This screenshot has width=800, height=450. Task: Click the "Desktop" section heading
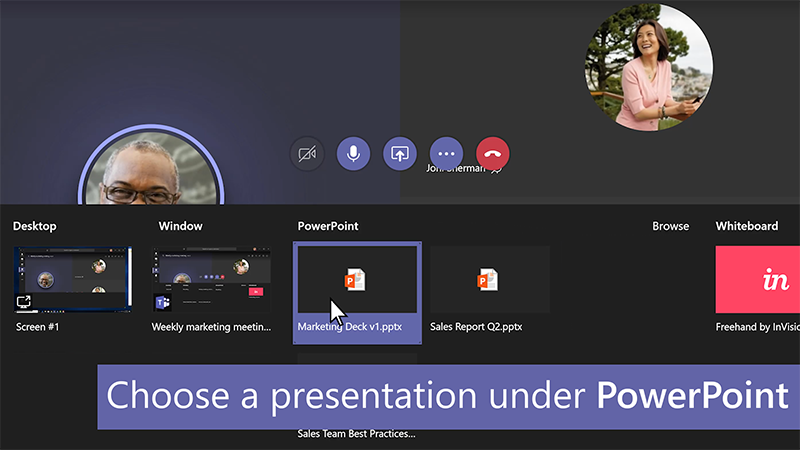tap(35, 226)
